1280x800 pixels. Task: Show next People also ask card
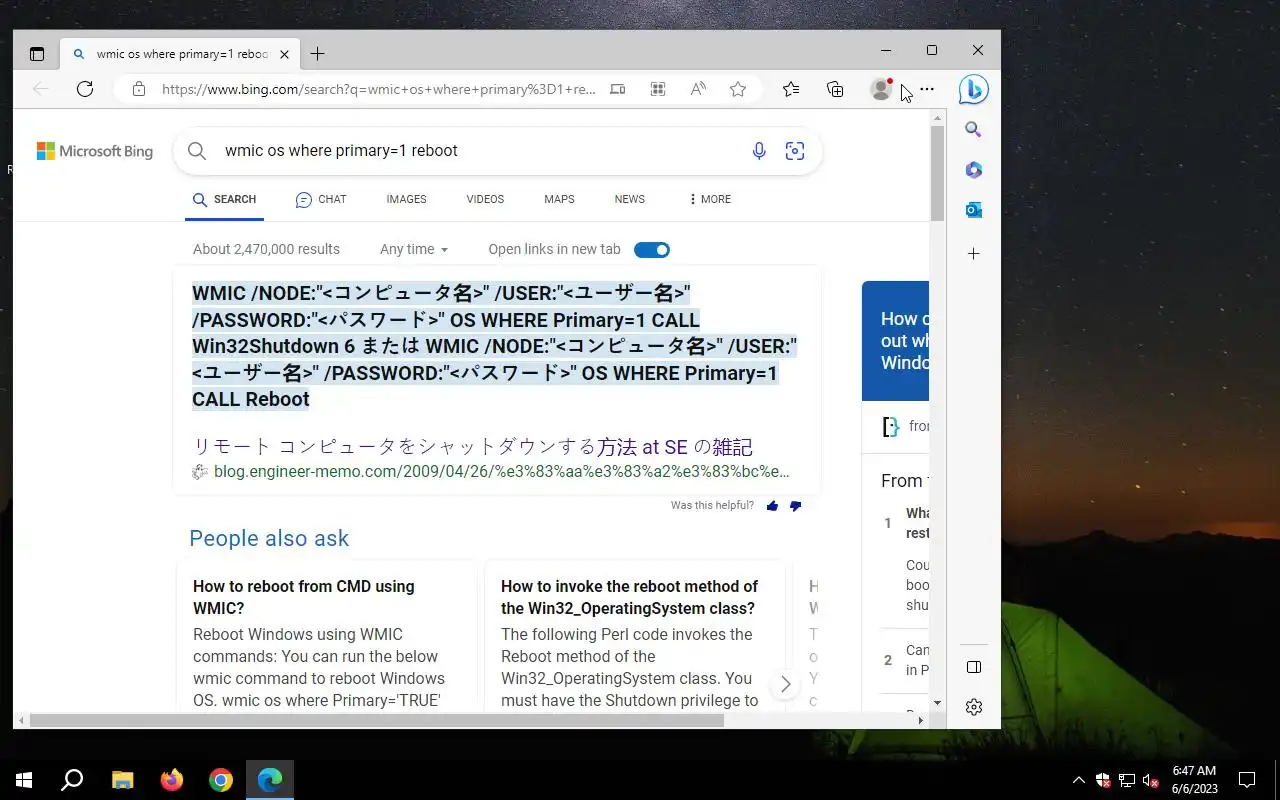[785, 684]
